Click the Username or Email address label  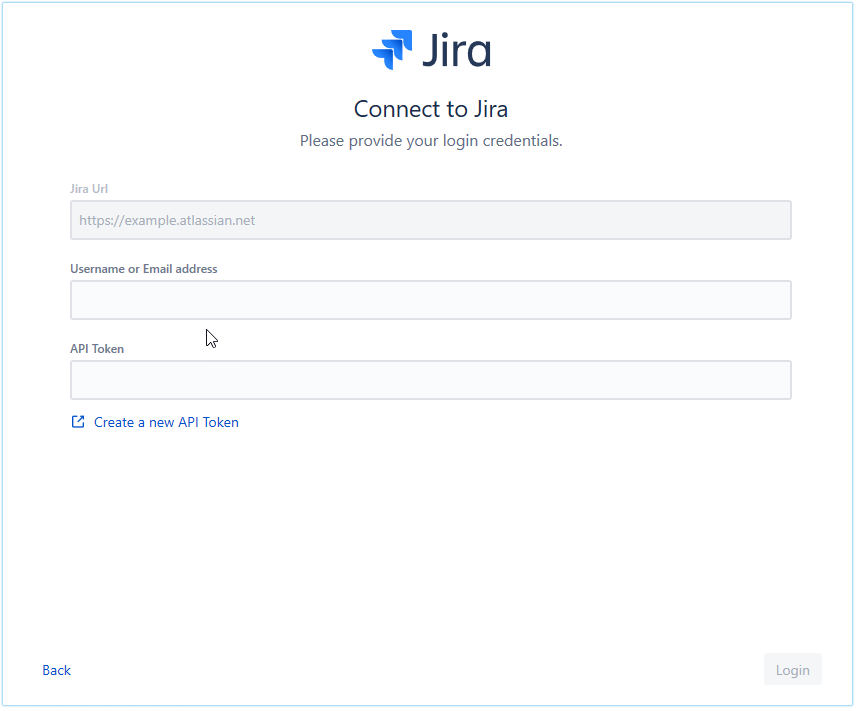point(143,268)
